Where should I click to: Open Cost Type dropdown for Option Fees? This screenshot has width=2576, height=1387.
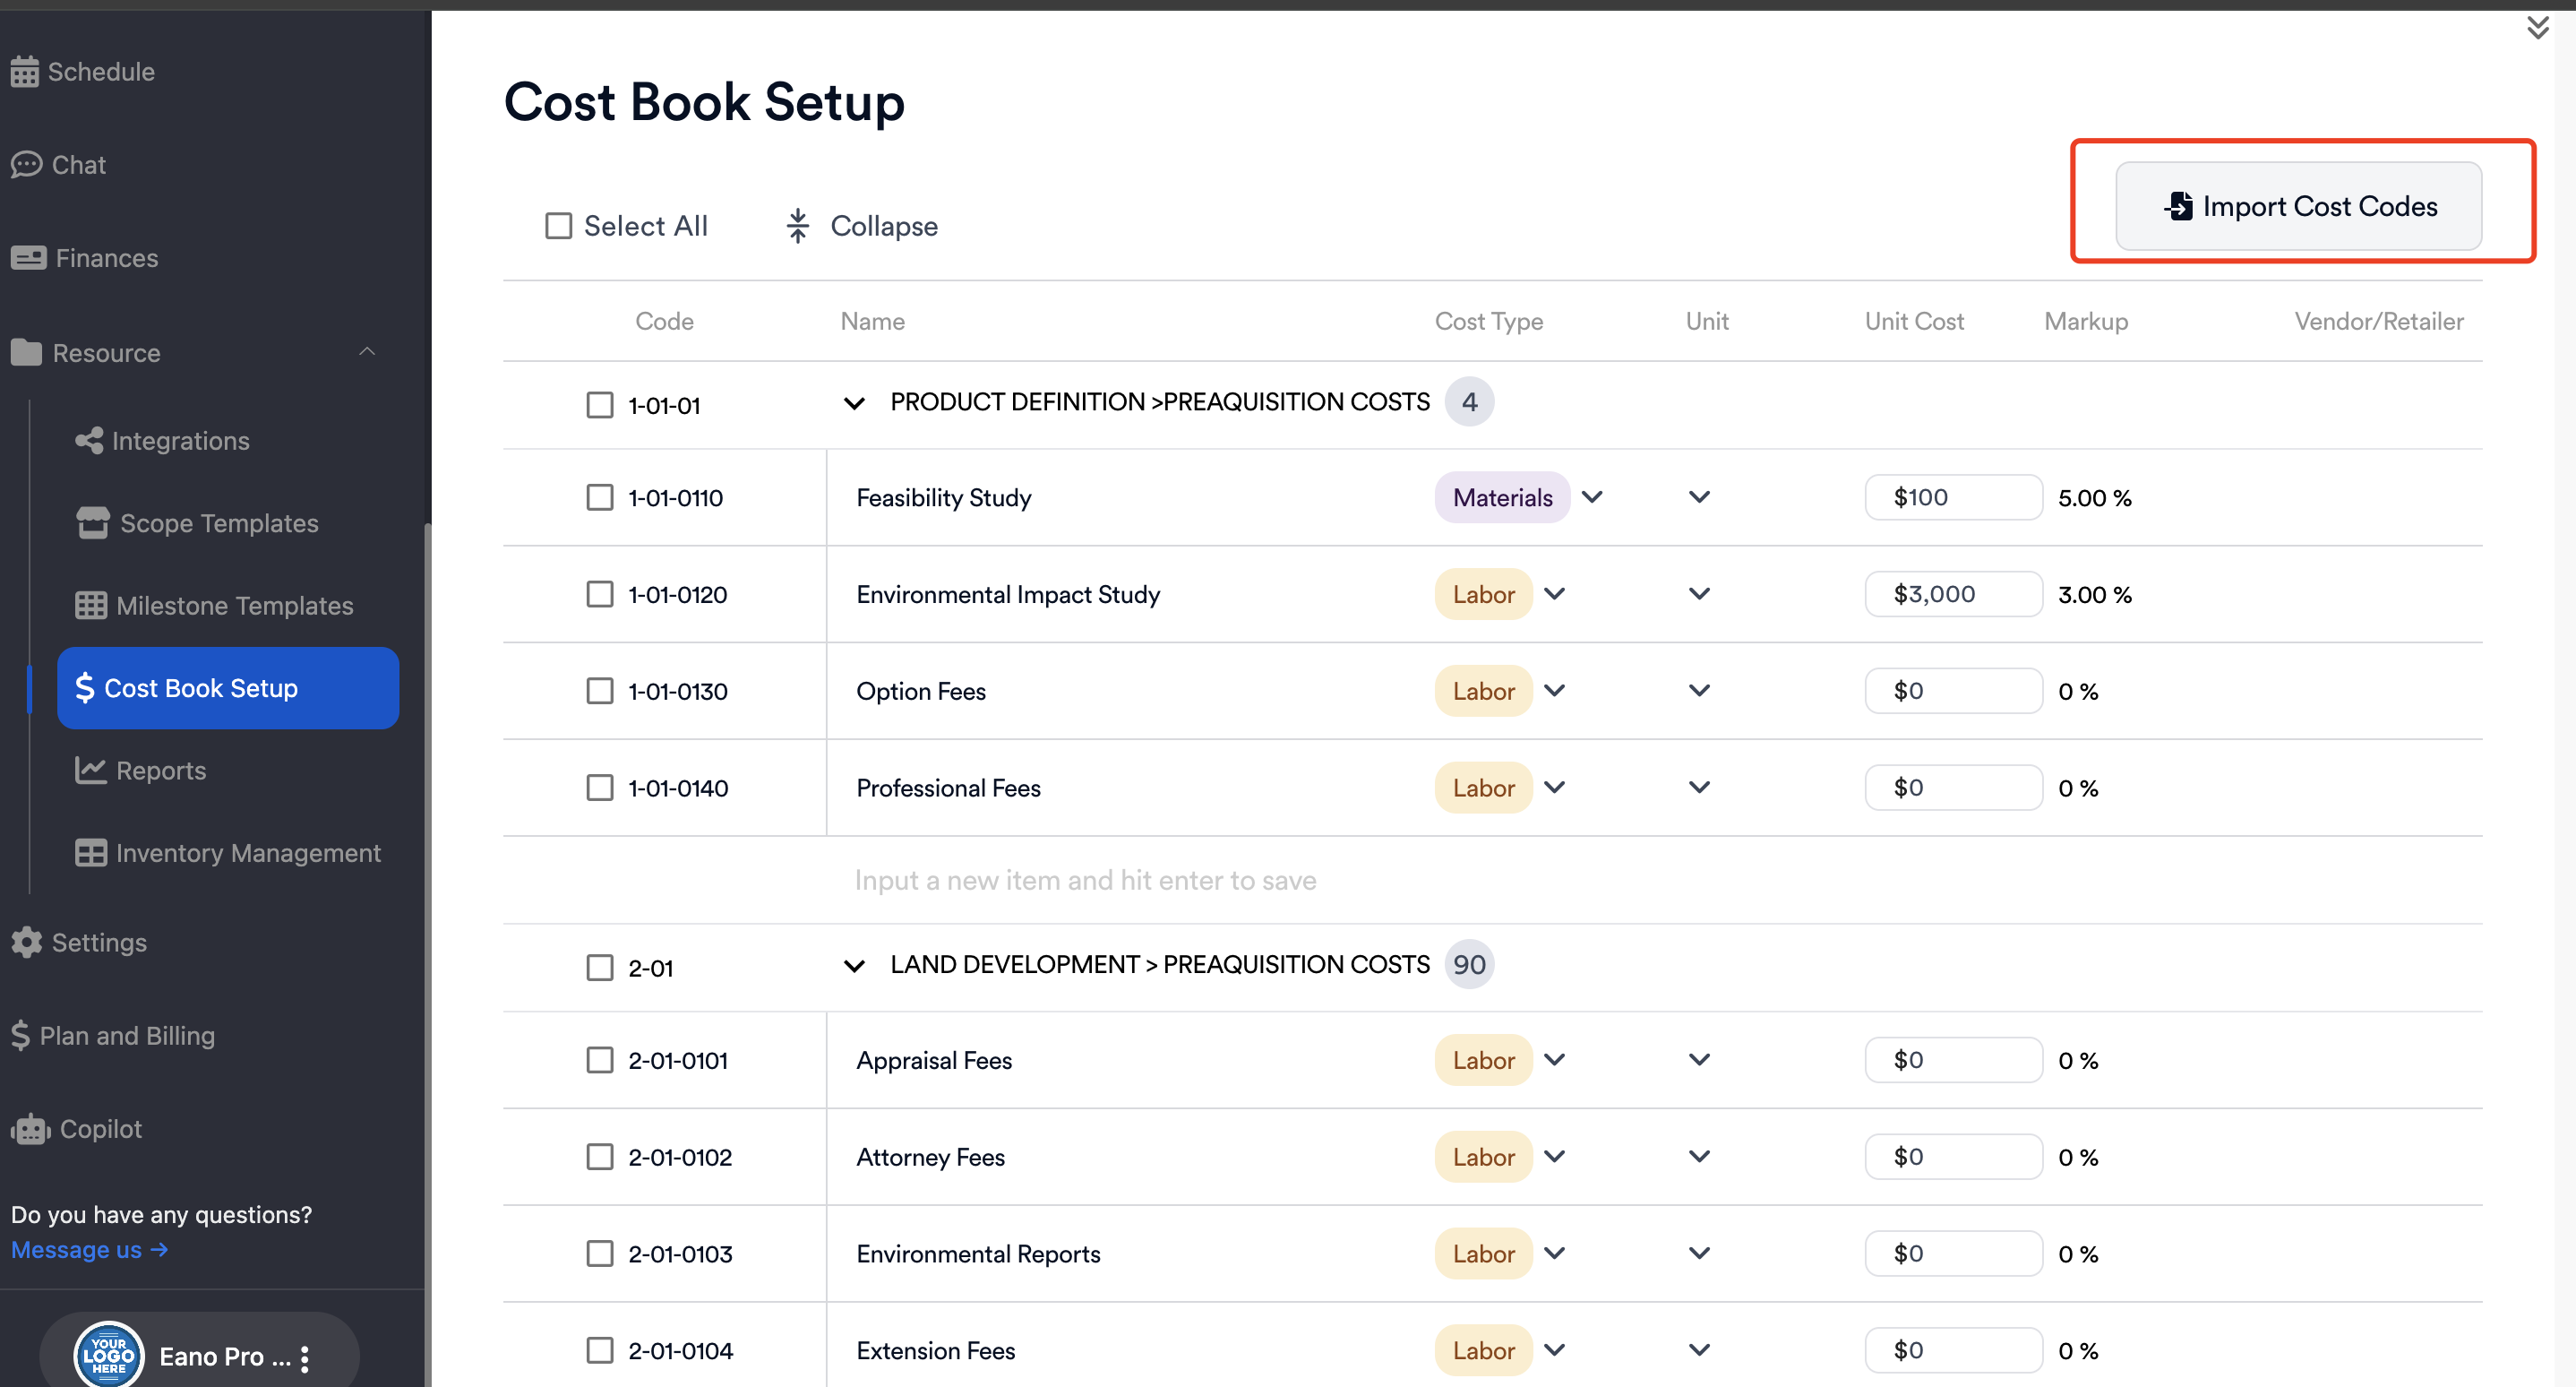point(1554,691)
